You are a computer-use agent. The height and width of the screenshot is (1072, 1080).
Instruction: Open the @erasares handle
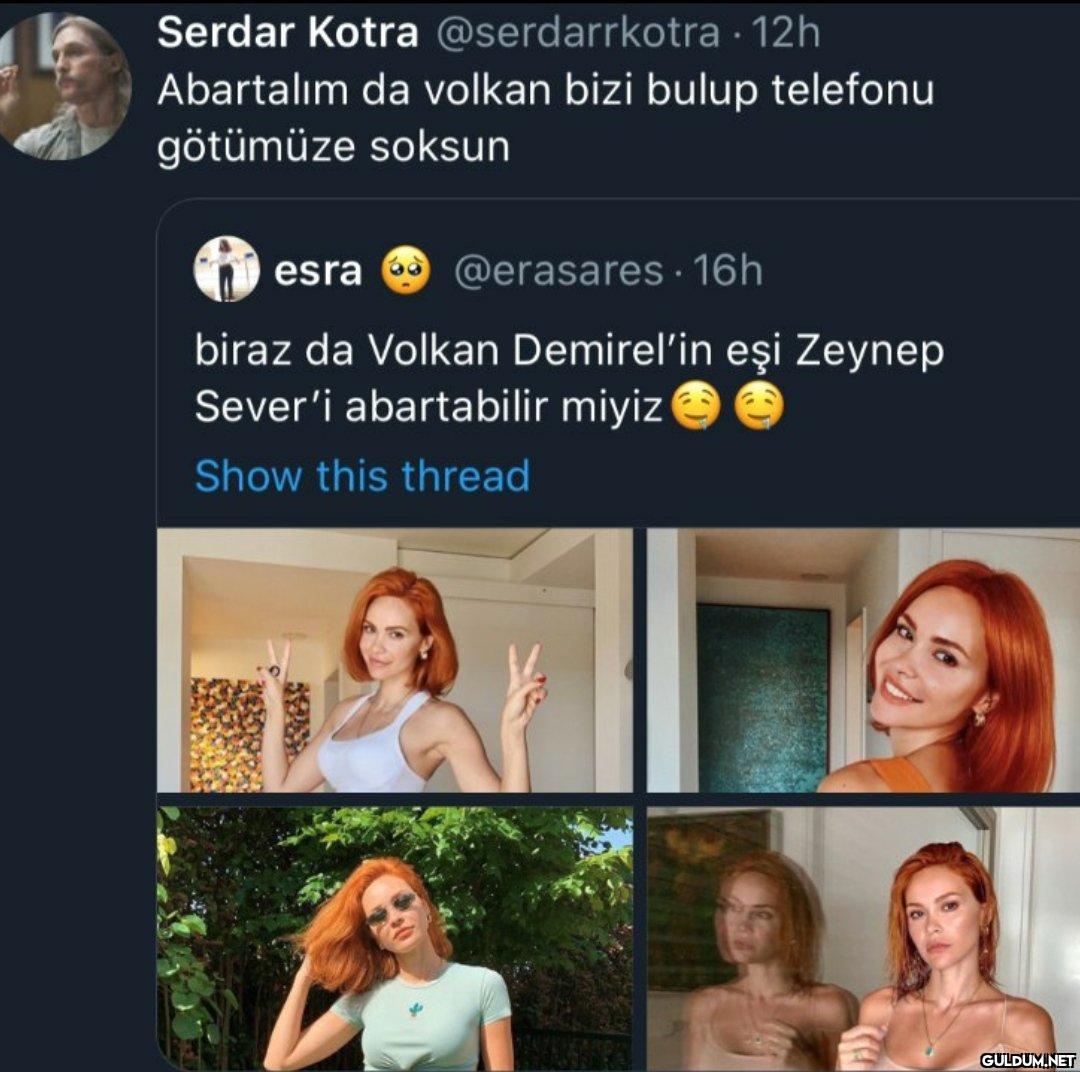558,270
